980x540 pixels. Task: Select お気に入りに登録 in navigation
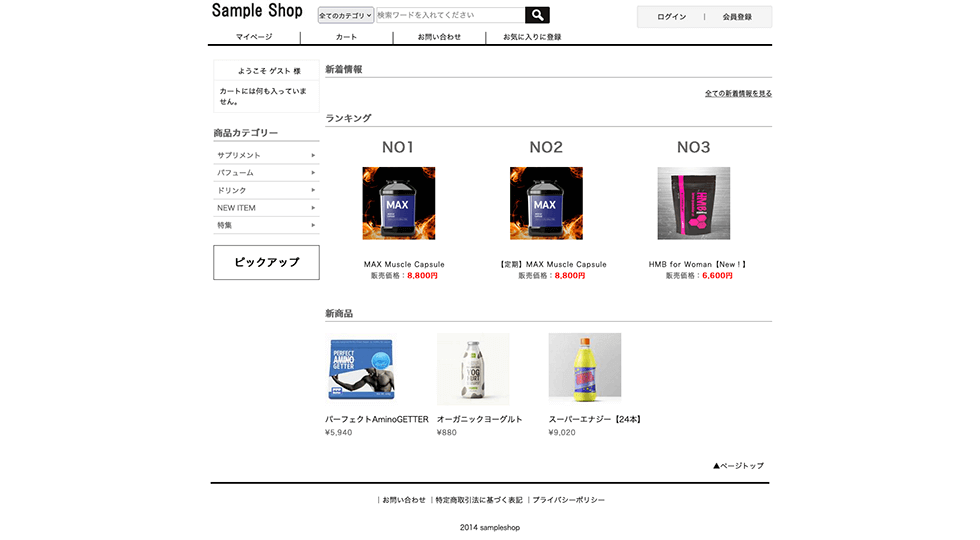(532, 37)
